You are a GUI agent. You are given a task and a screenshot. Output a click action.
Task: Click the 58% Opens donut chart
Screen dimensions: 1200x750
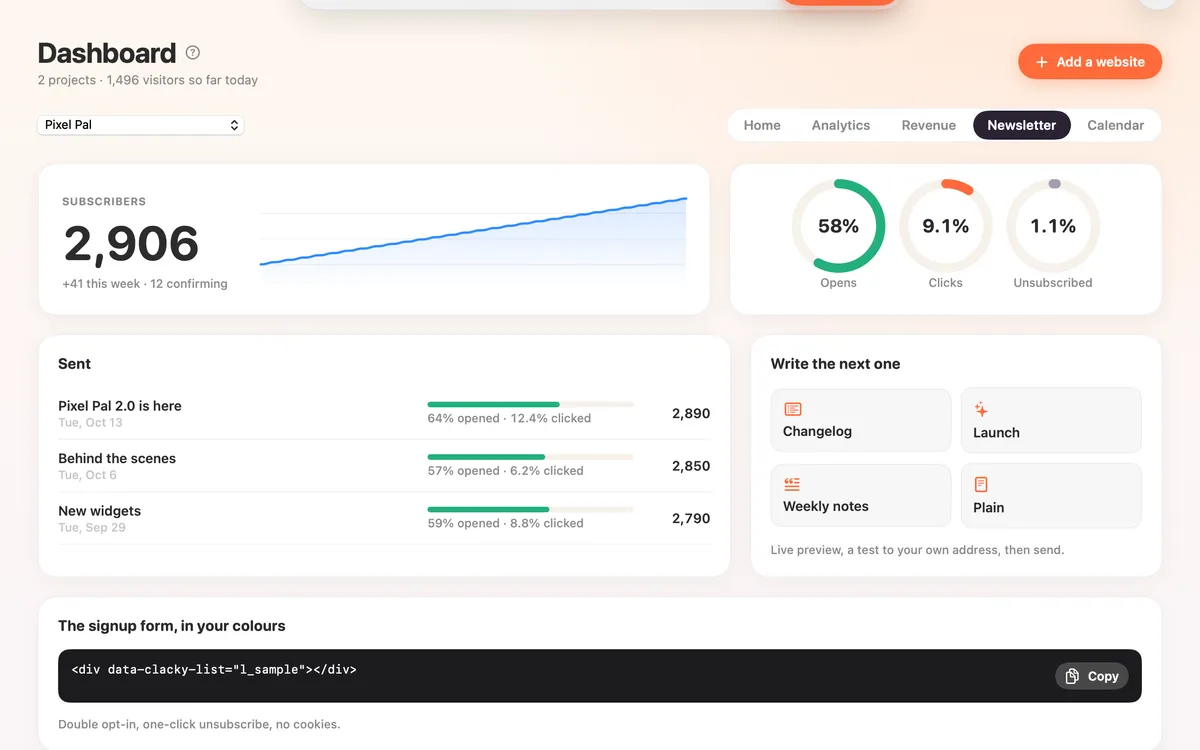838,226
